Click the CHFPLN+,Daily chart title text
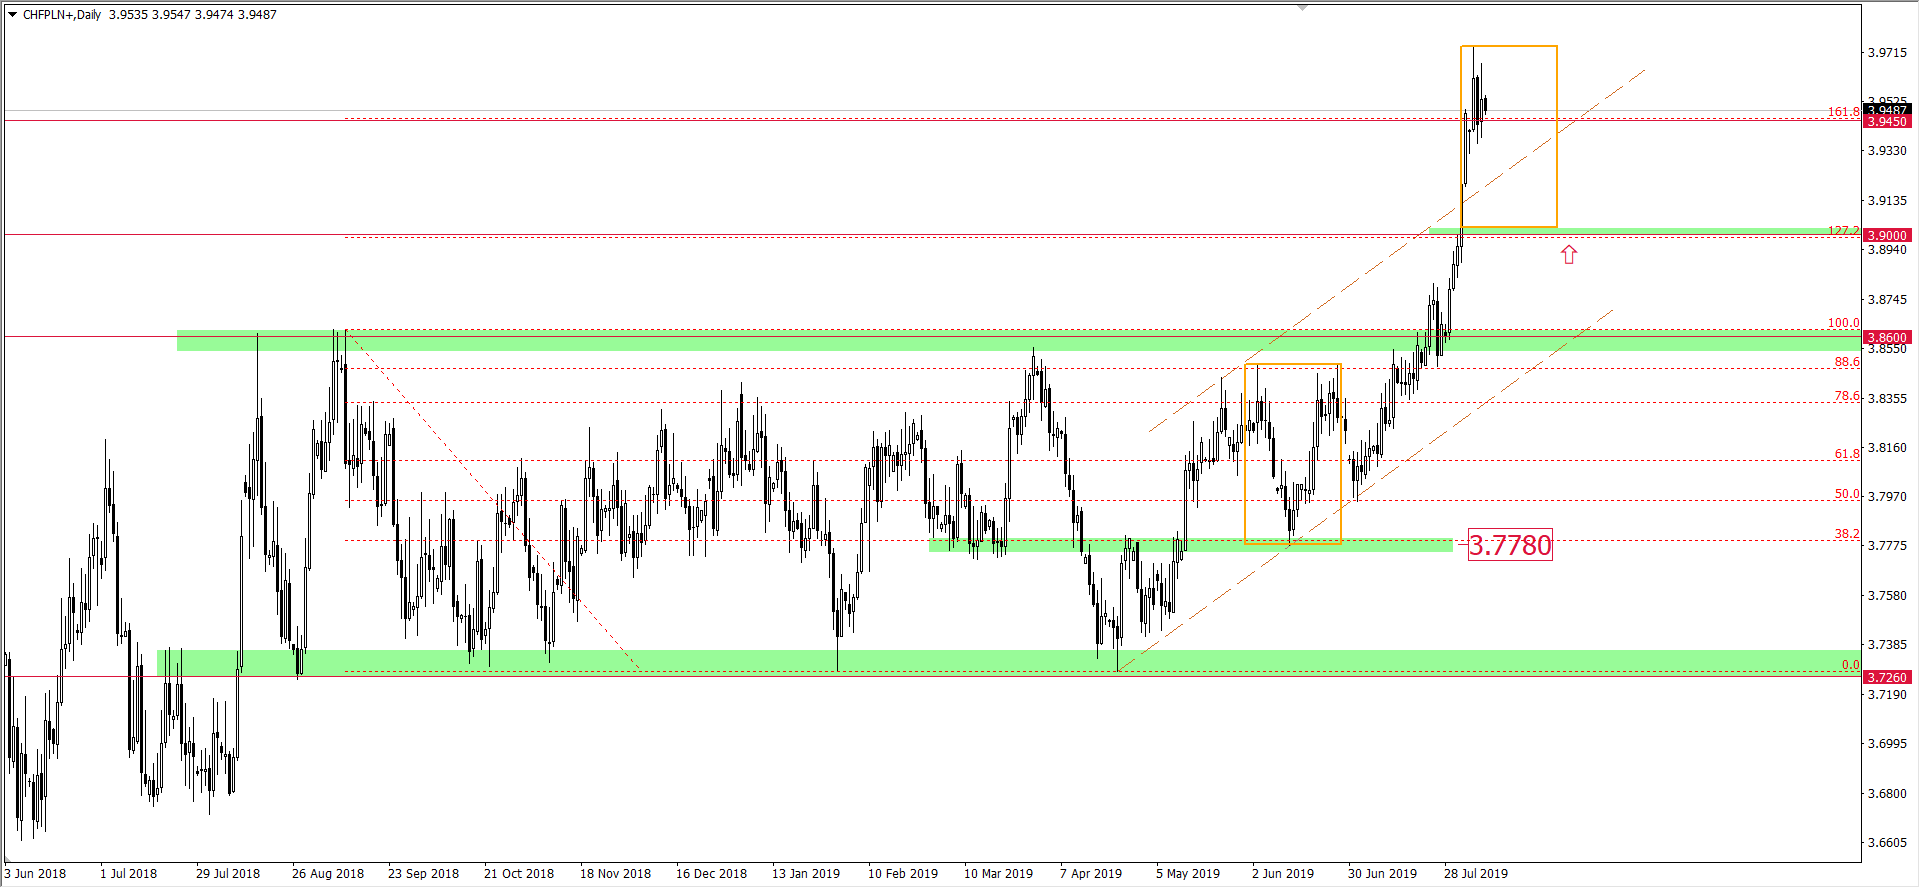The width and height of the screenshot is (1920, 888). tap(62, 15)
